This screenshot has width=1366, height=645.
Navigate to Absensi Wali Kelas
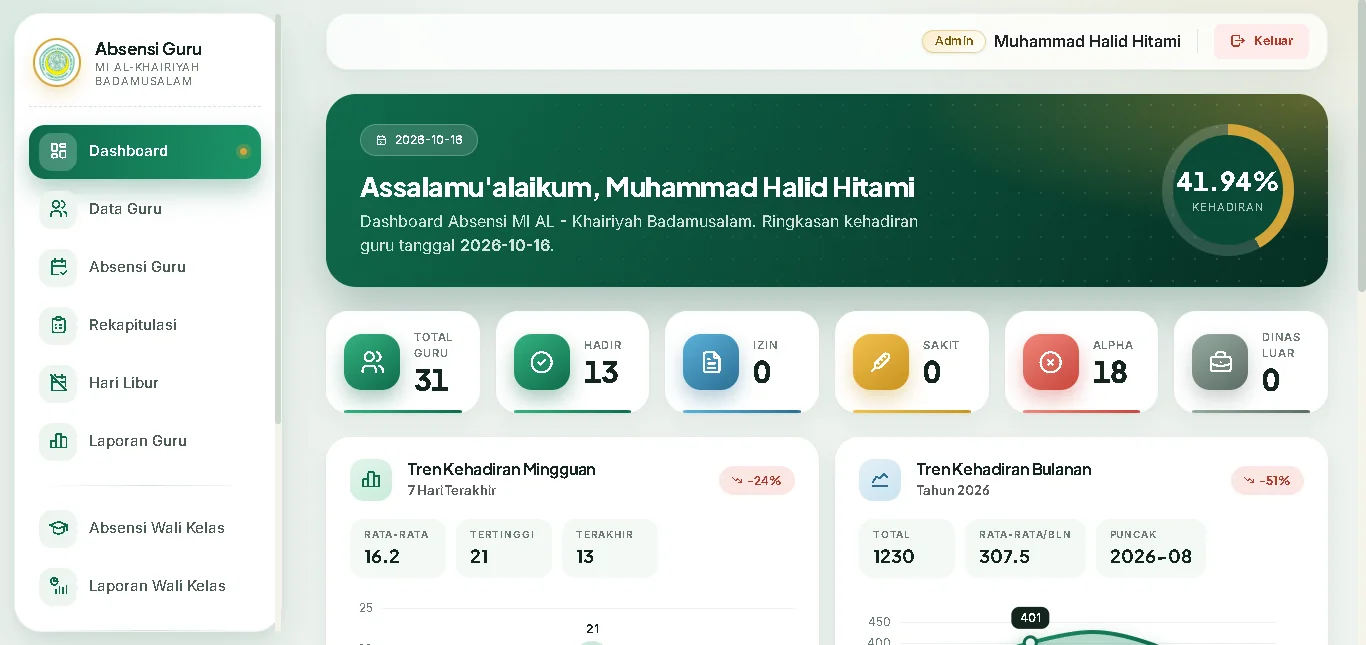click(145, 528)
